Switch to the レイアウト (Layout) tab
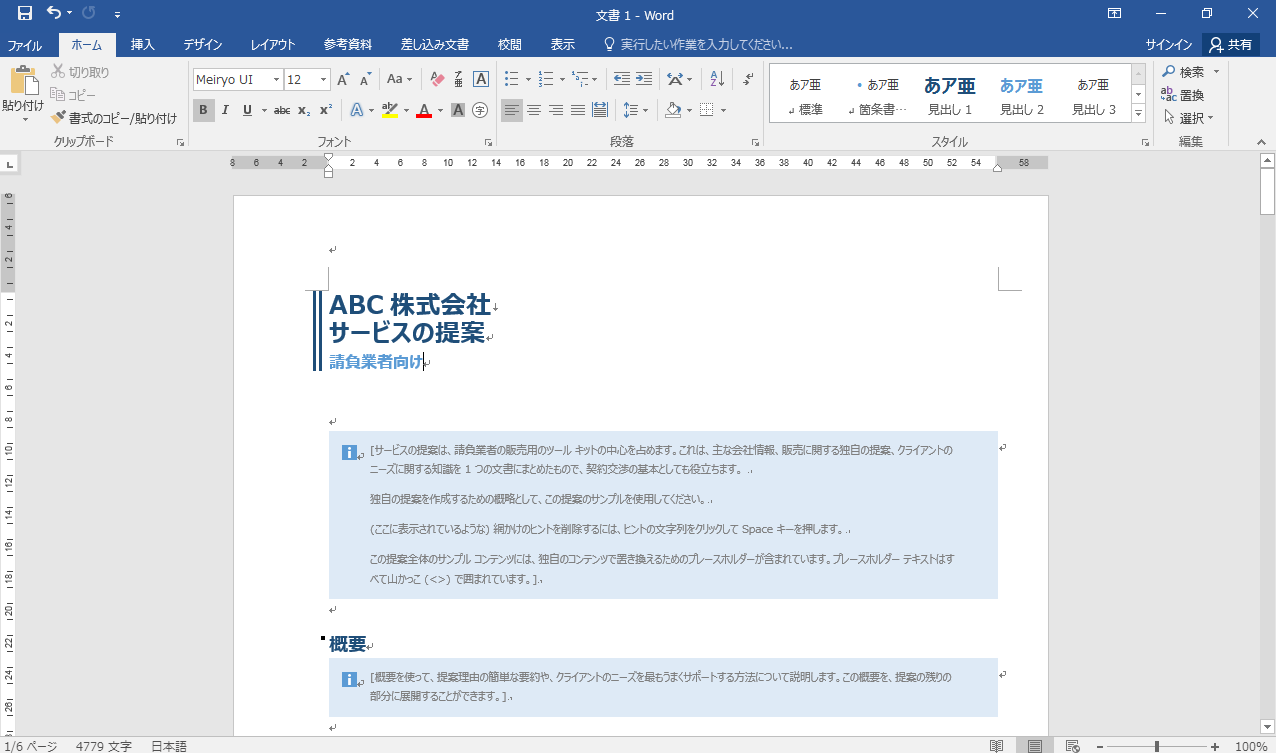 click(273, 45)
